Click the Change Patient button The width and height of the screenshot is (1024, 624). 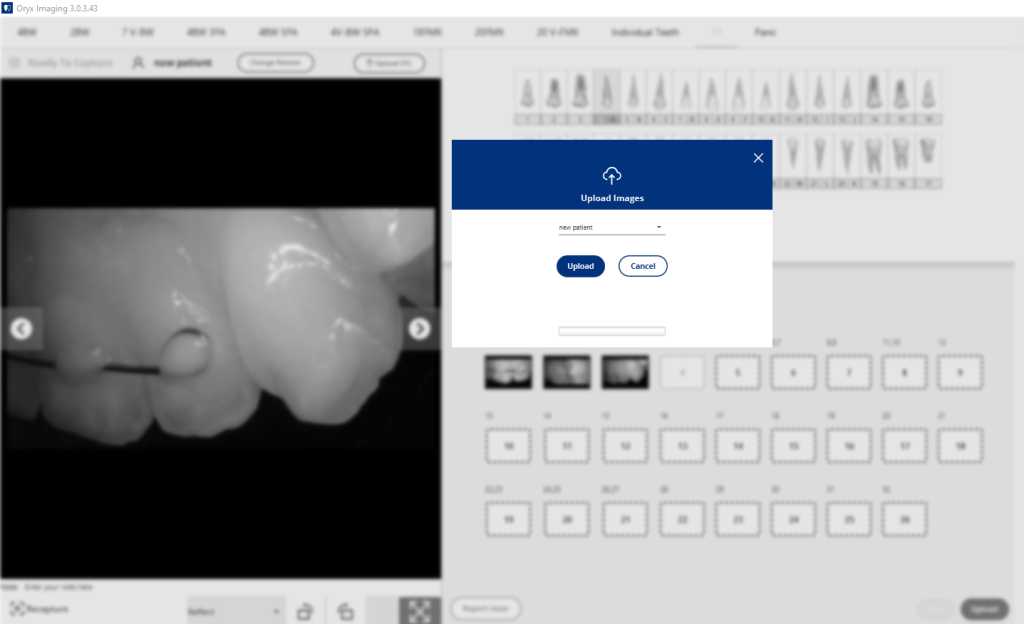click(275, 63)
